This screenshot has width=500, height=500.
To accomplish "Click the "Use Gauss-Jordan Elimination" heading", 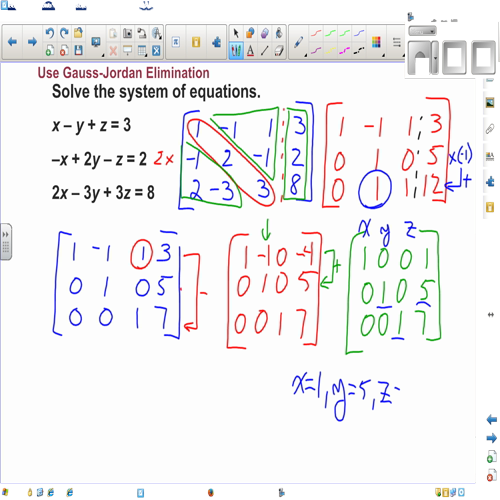I will click(x=123, y=73).
